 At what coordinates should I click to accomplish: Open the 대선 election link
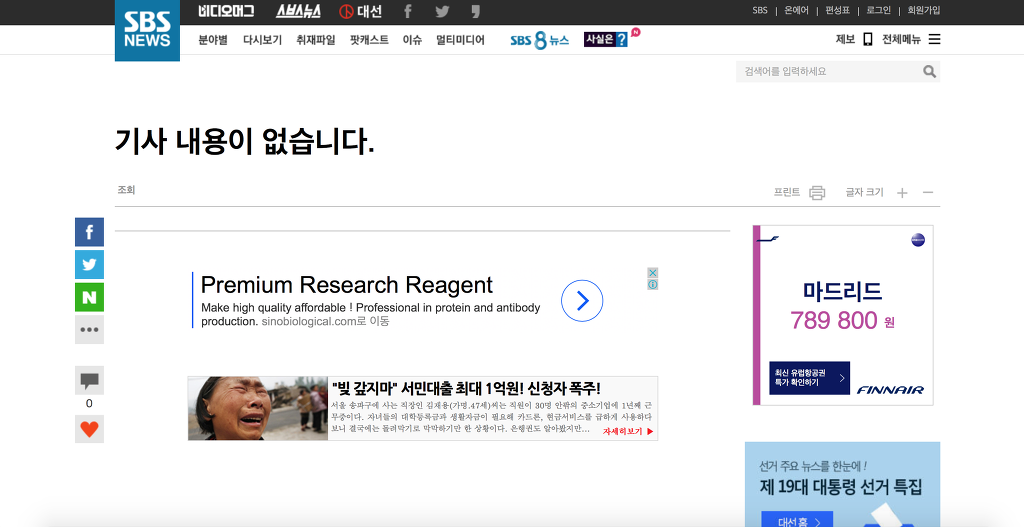pyautogui.click(x=360, y=11)
